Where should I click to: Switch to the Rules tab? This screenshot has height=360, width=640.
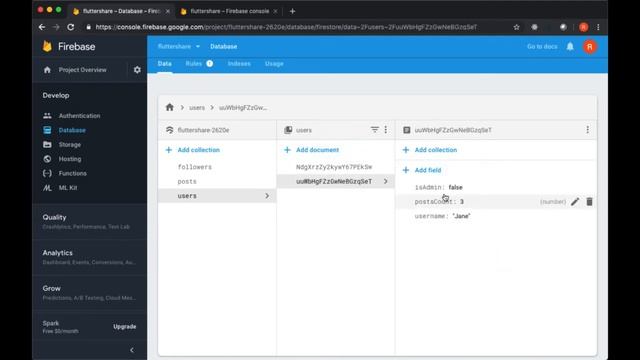[193, 64]
